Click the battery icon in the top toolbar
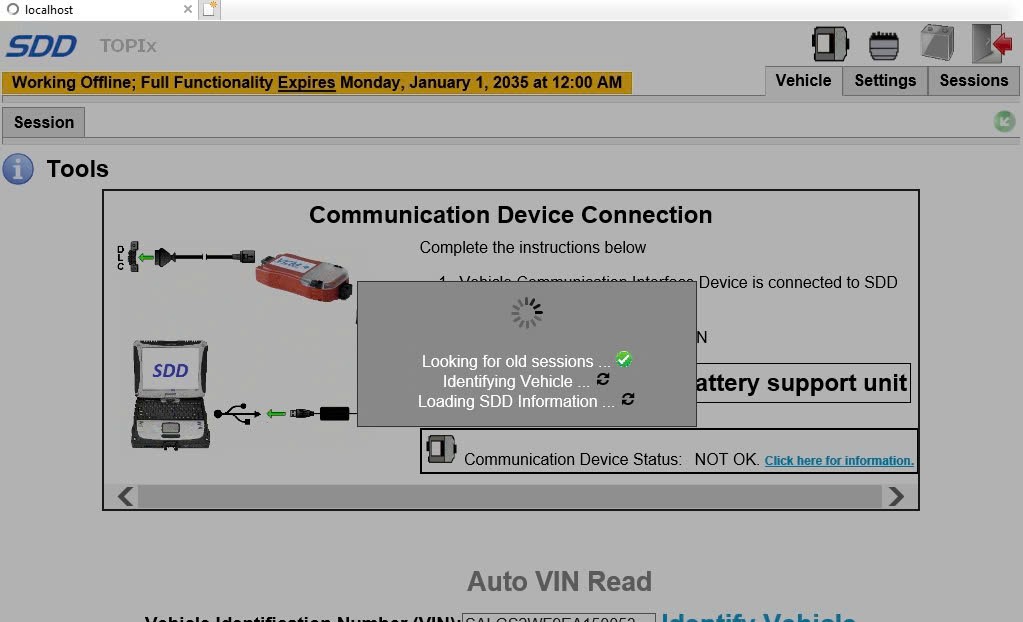Viewport: 1023px width, 622px height. pos(938,42)
